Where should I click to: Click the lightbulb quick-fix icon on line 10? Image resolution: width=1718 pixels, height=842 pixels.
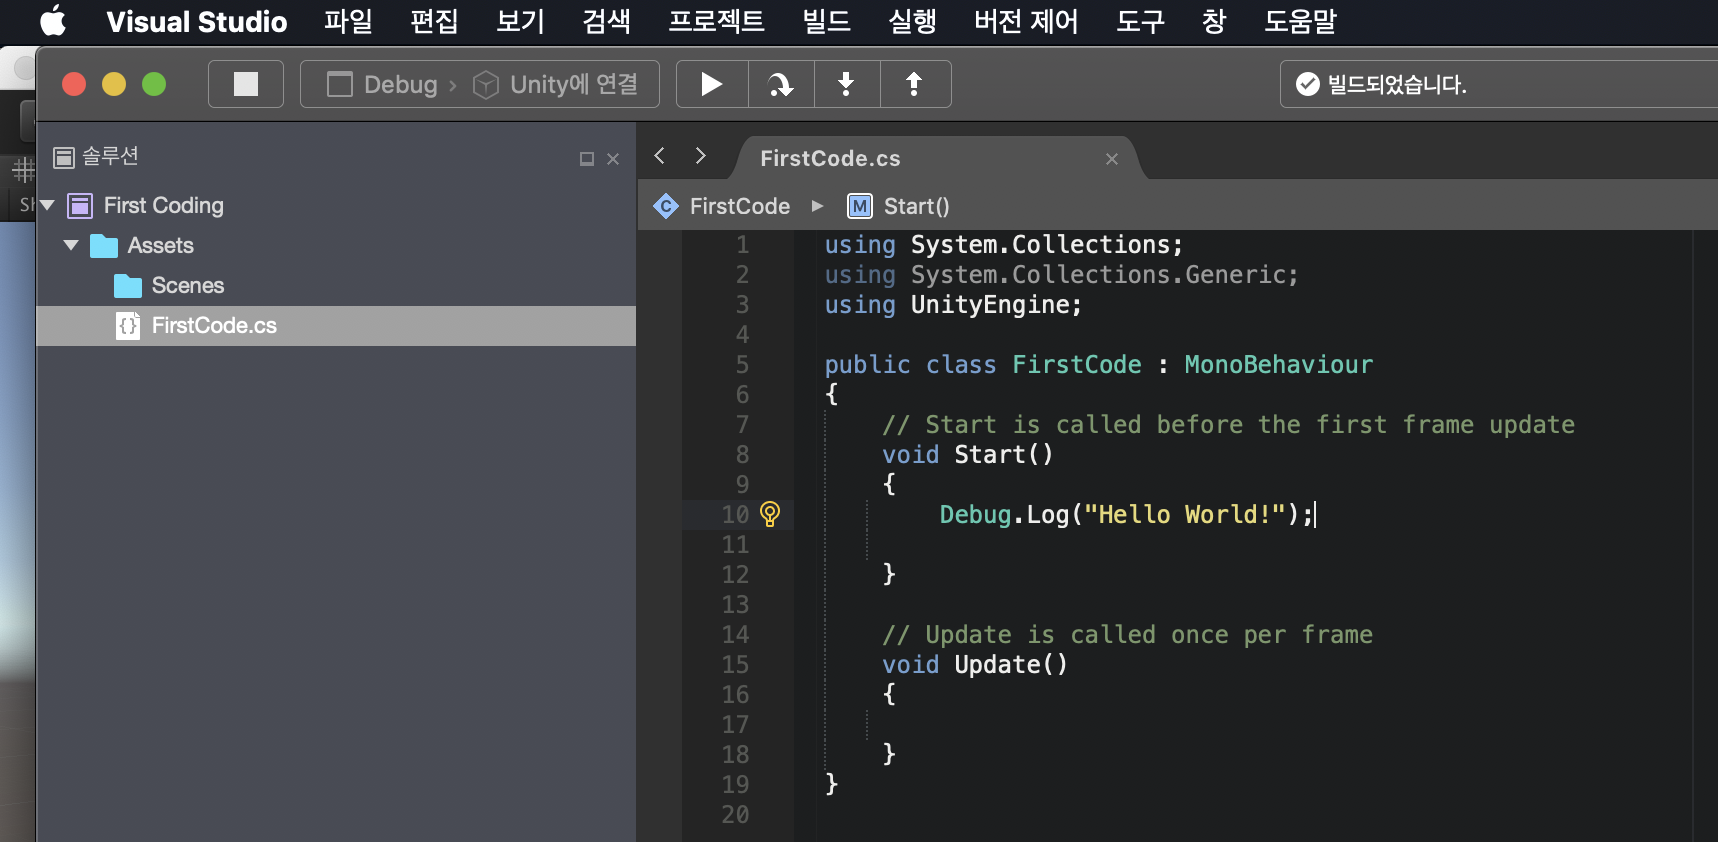coord(770,514)
